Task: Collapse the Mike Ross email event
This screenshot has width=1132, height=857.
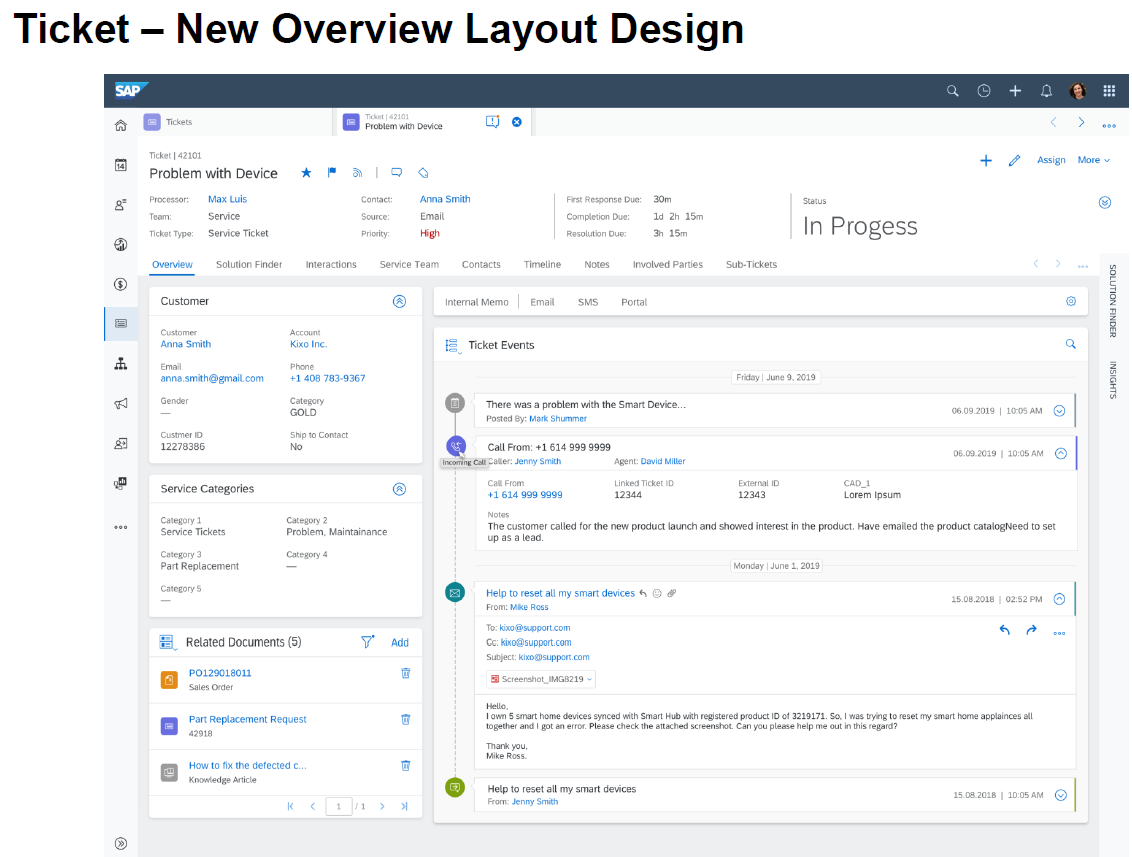Action: 1059,599
